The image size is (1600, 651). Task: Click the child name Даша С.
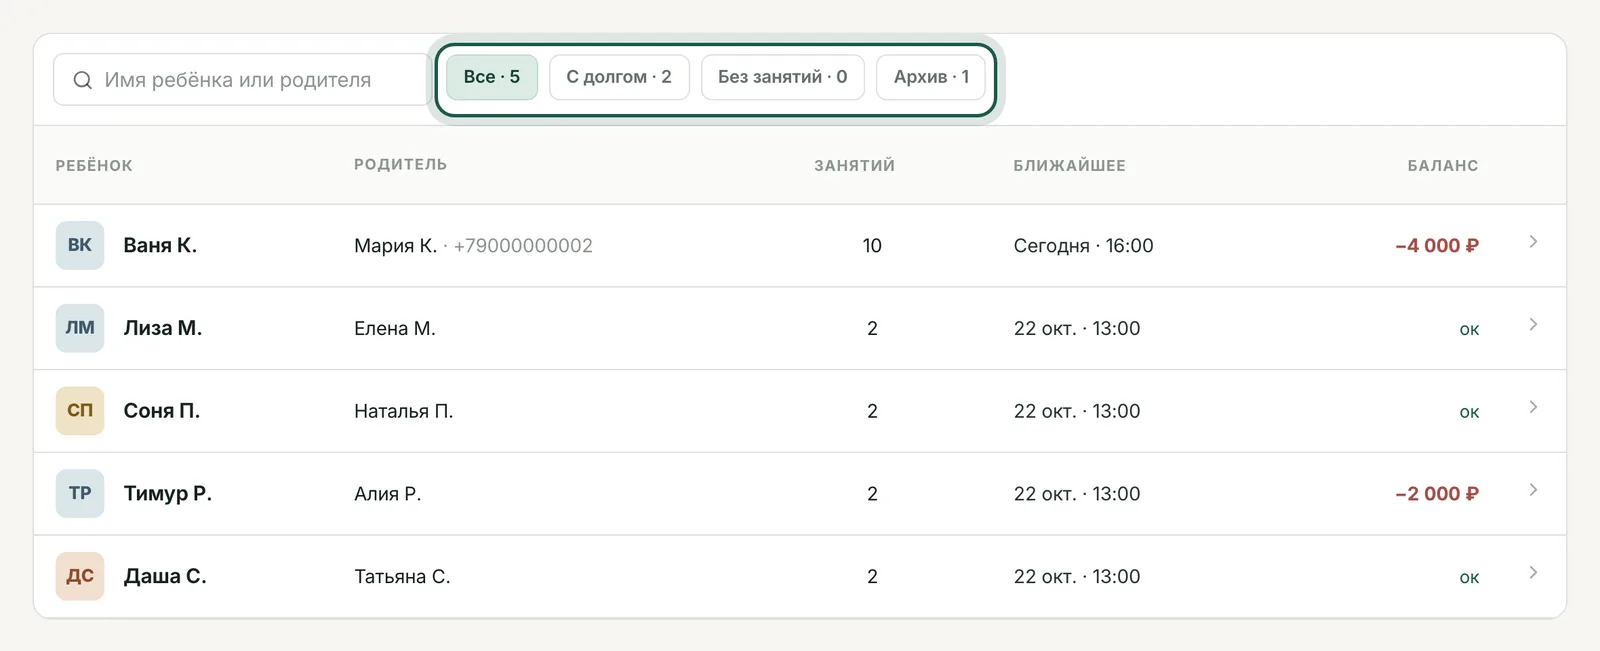point(165,576)
